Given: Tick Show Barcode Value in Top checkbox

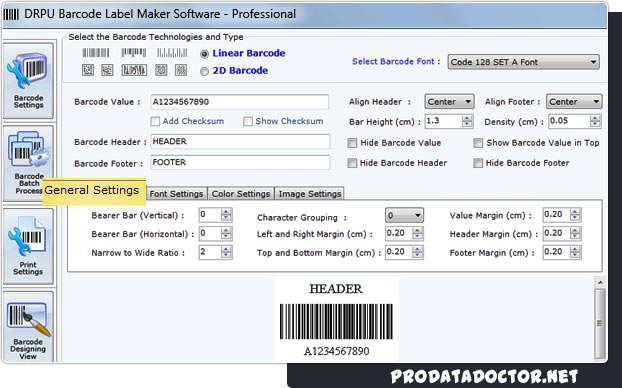Looking at the screenshot, I should 478,143.
